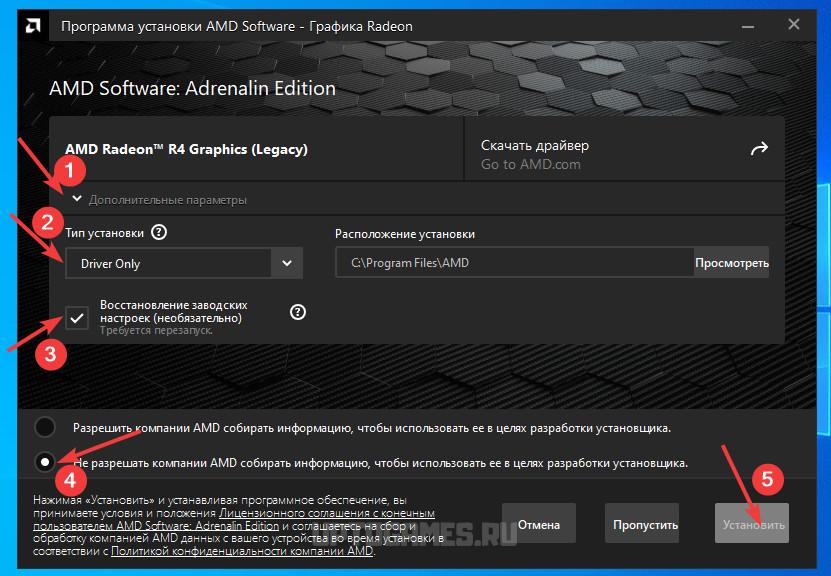Toggle the Восстановление заводских настроек checkbox
The width and height of the screenshot is (831, 576).
[x=77, y=318]
